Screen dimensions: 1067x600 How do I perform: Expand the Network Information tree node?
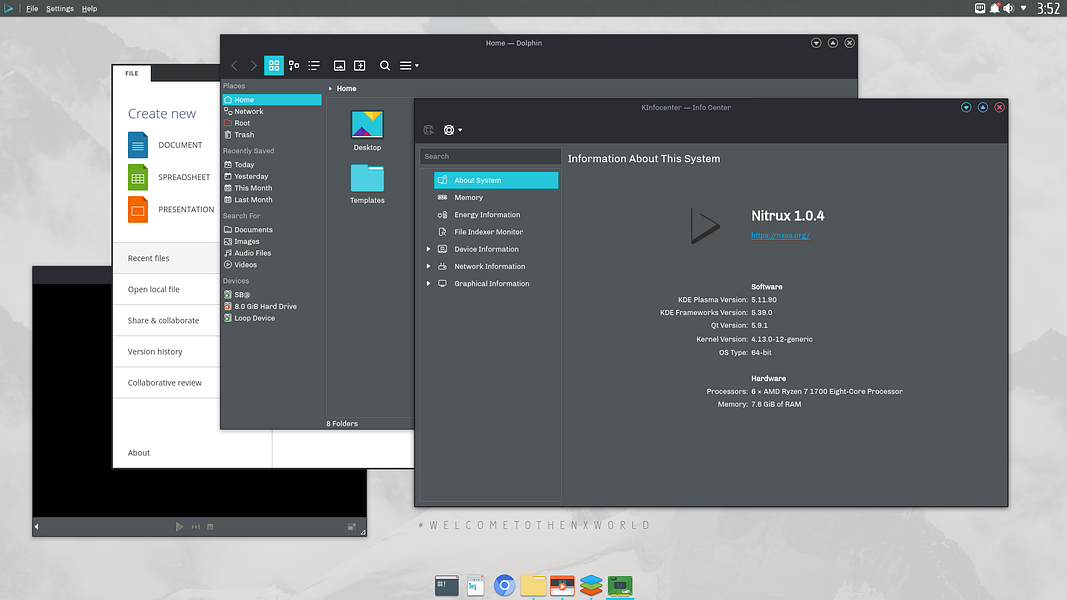pos(428,267)
